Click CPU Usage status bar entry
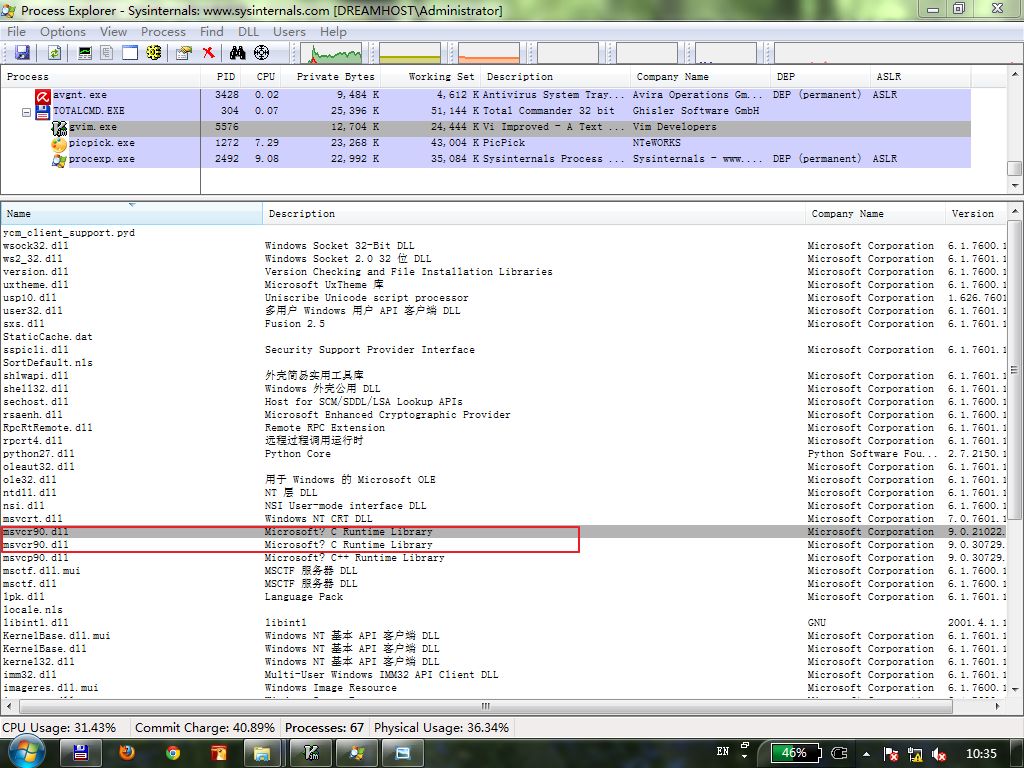This screenshot has width=1024, height=768. [59, 728]
